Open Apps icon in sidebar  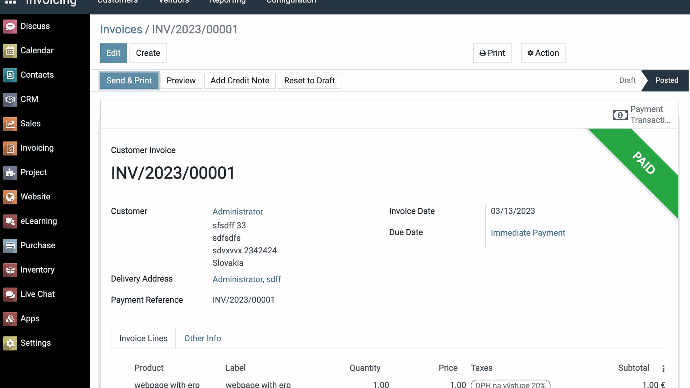coord(10,318)
